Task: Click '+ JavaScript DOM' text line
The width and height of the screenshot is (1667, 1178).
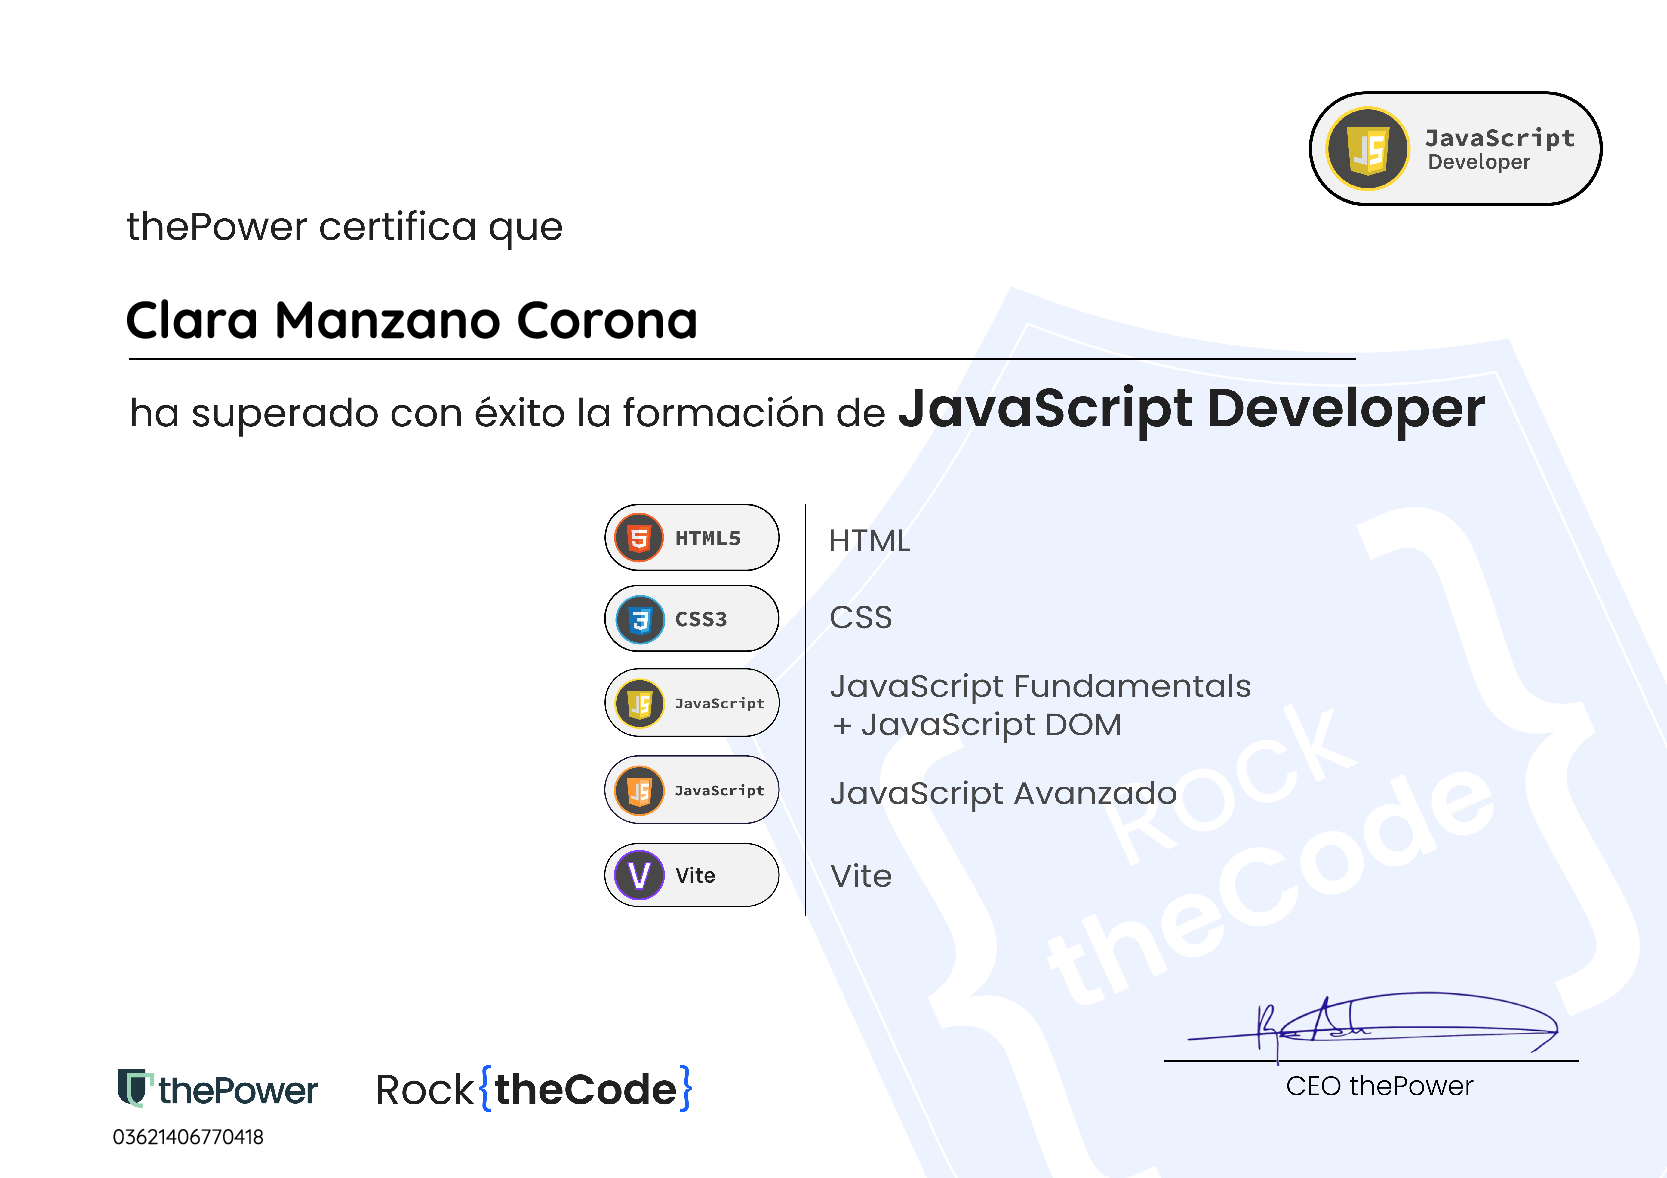Action: 976,725
